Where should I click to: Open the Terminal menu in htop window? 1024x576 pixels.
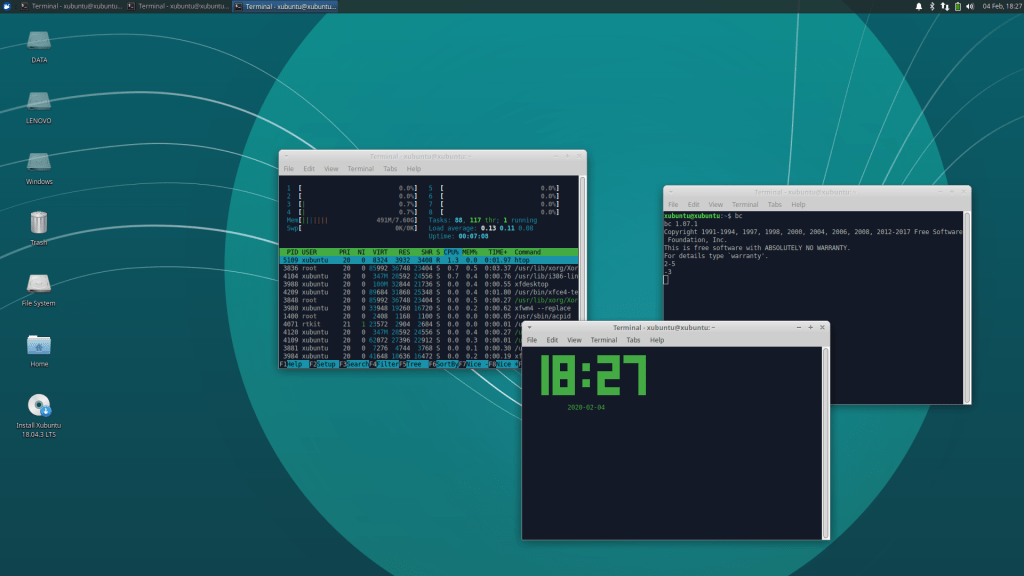coord(360,169)
